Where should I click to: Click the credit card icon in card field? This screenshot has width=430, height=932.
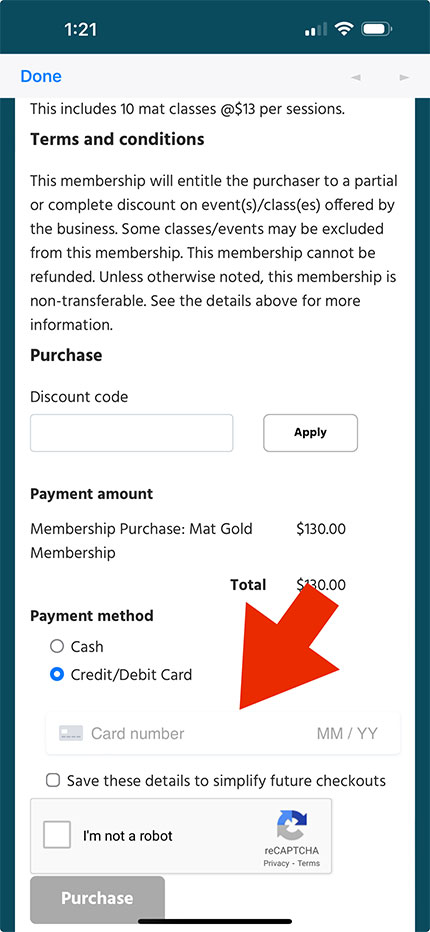[x=71, y=733]
